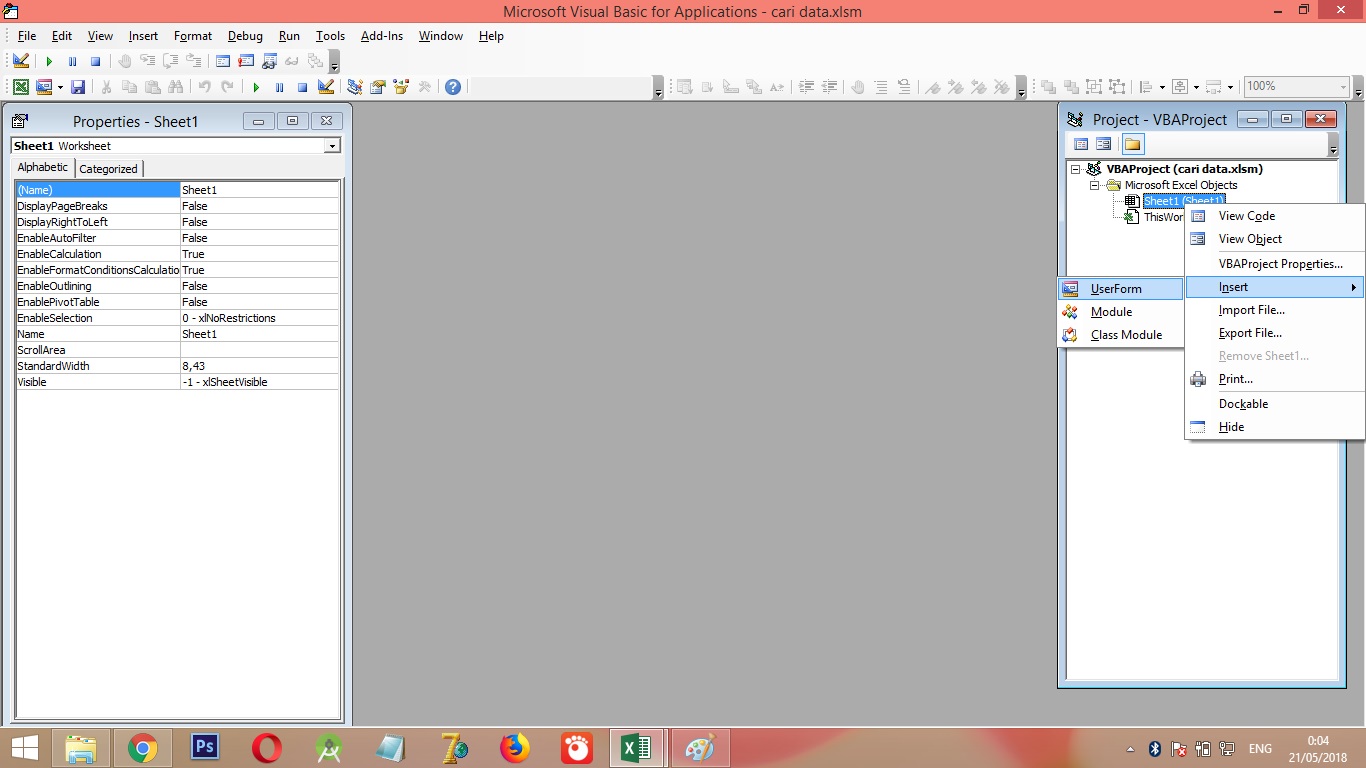This screenshot has height=768, width=1366.
Task: Open the Object Browser toolbar icon
Action: pyautogui.click(x=401, y=87)
